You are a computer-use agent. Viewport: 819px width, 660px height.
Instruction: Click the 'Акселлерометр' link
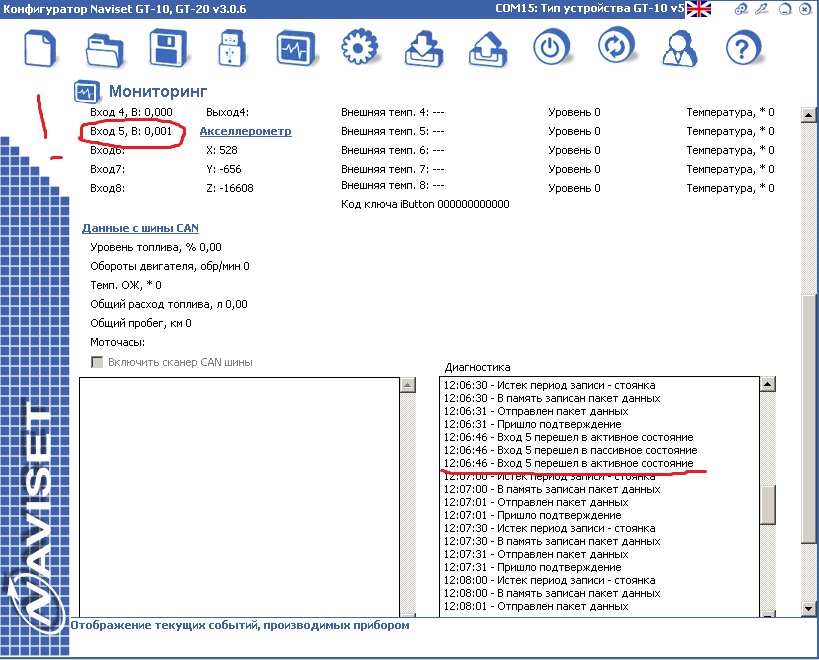point(246,131)
